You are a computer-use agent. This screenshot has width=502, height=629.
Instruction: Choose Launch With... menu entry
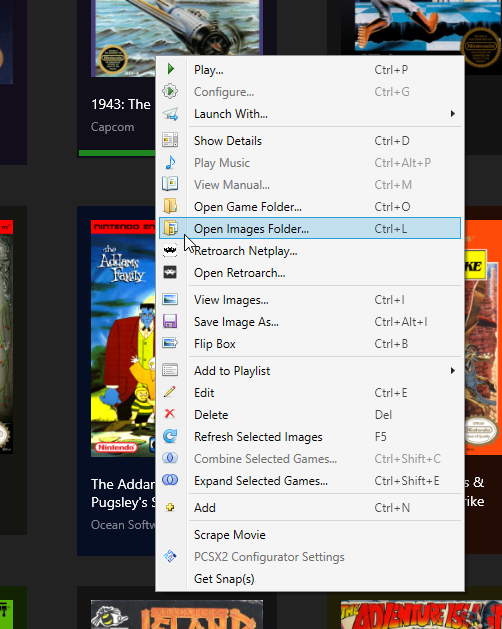pos(310,114)
